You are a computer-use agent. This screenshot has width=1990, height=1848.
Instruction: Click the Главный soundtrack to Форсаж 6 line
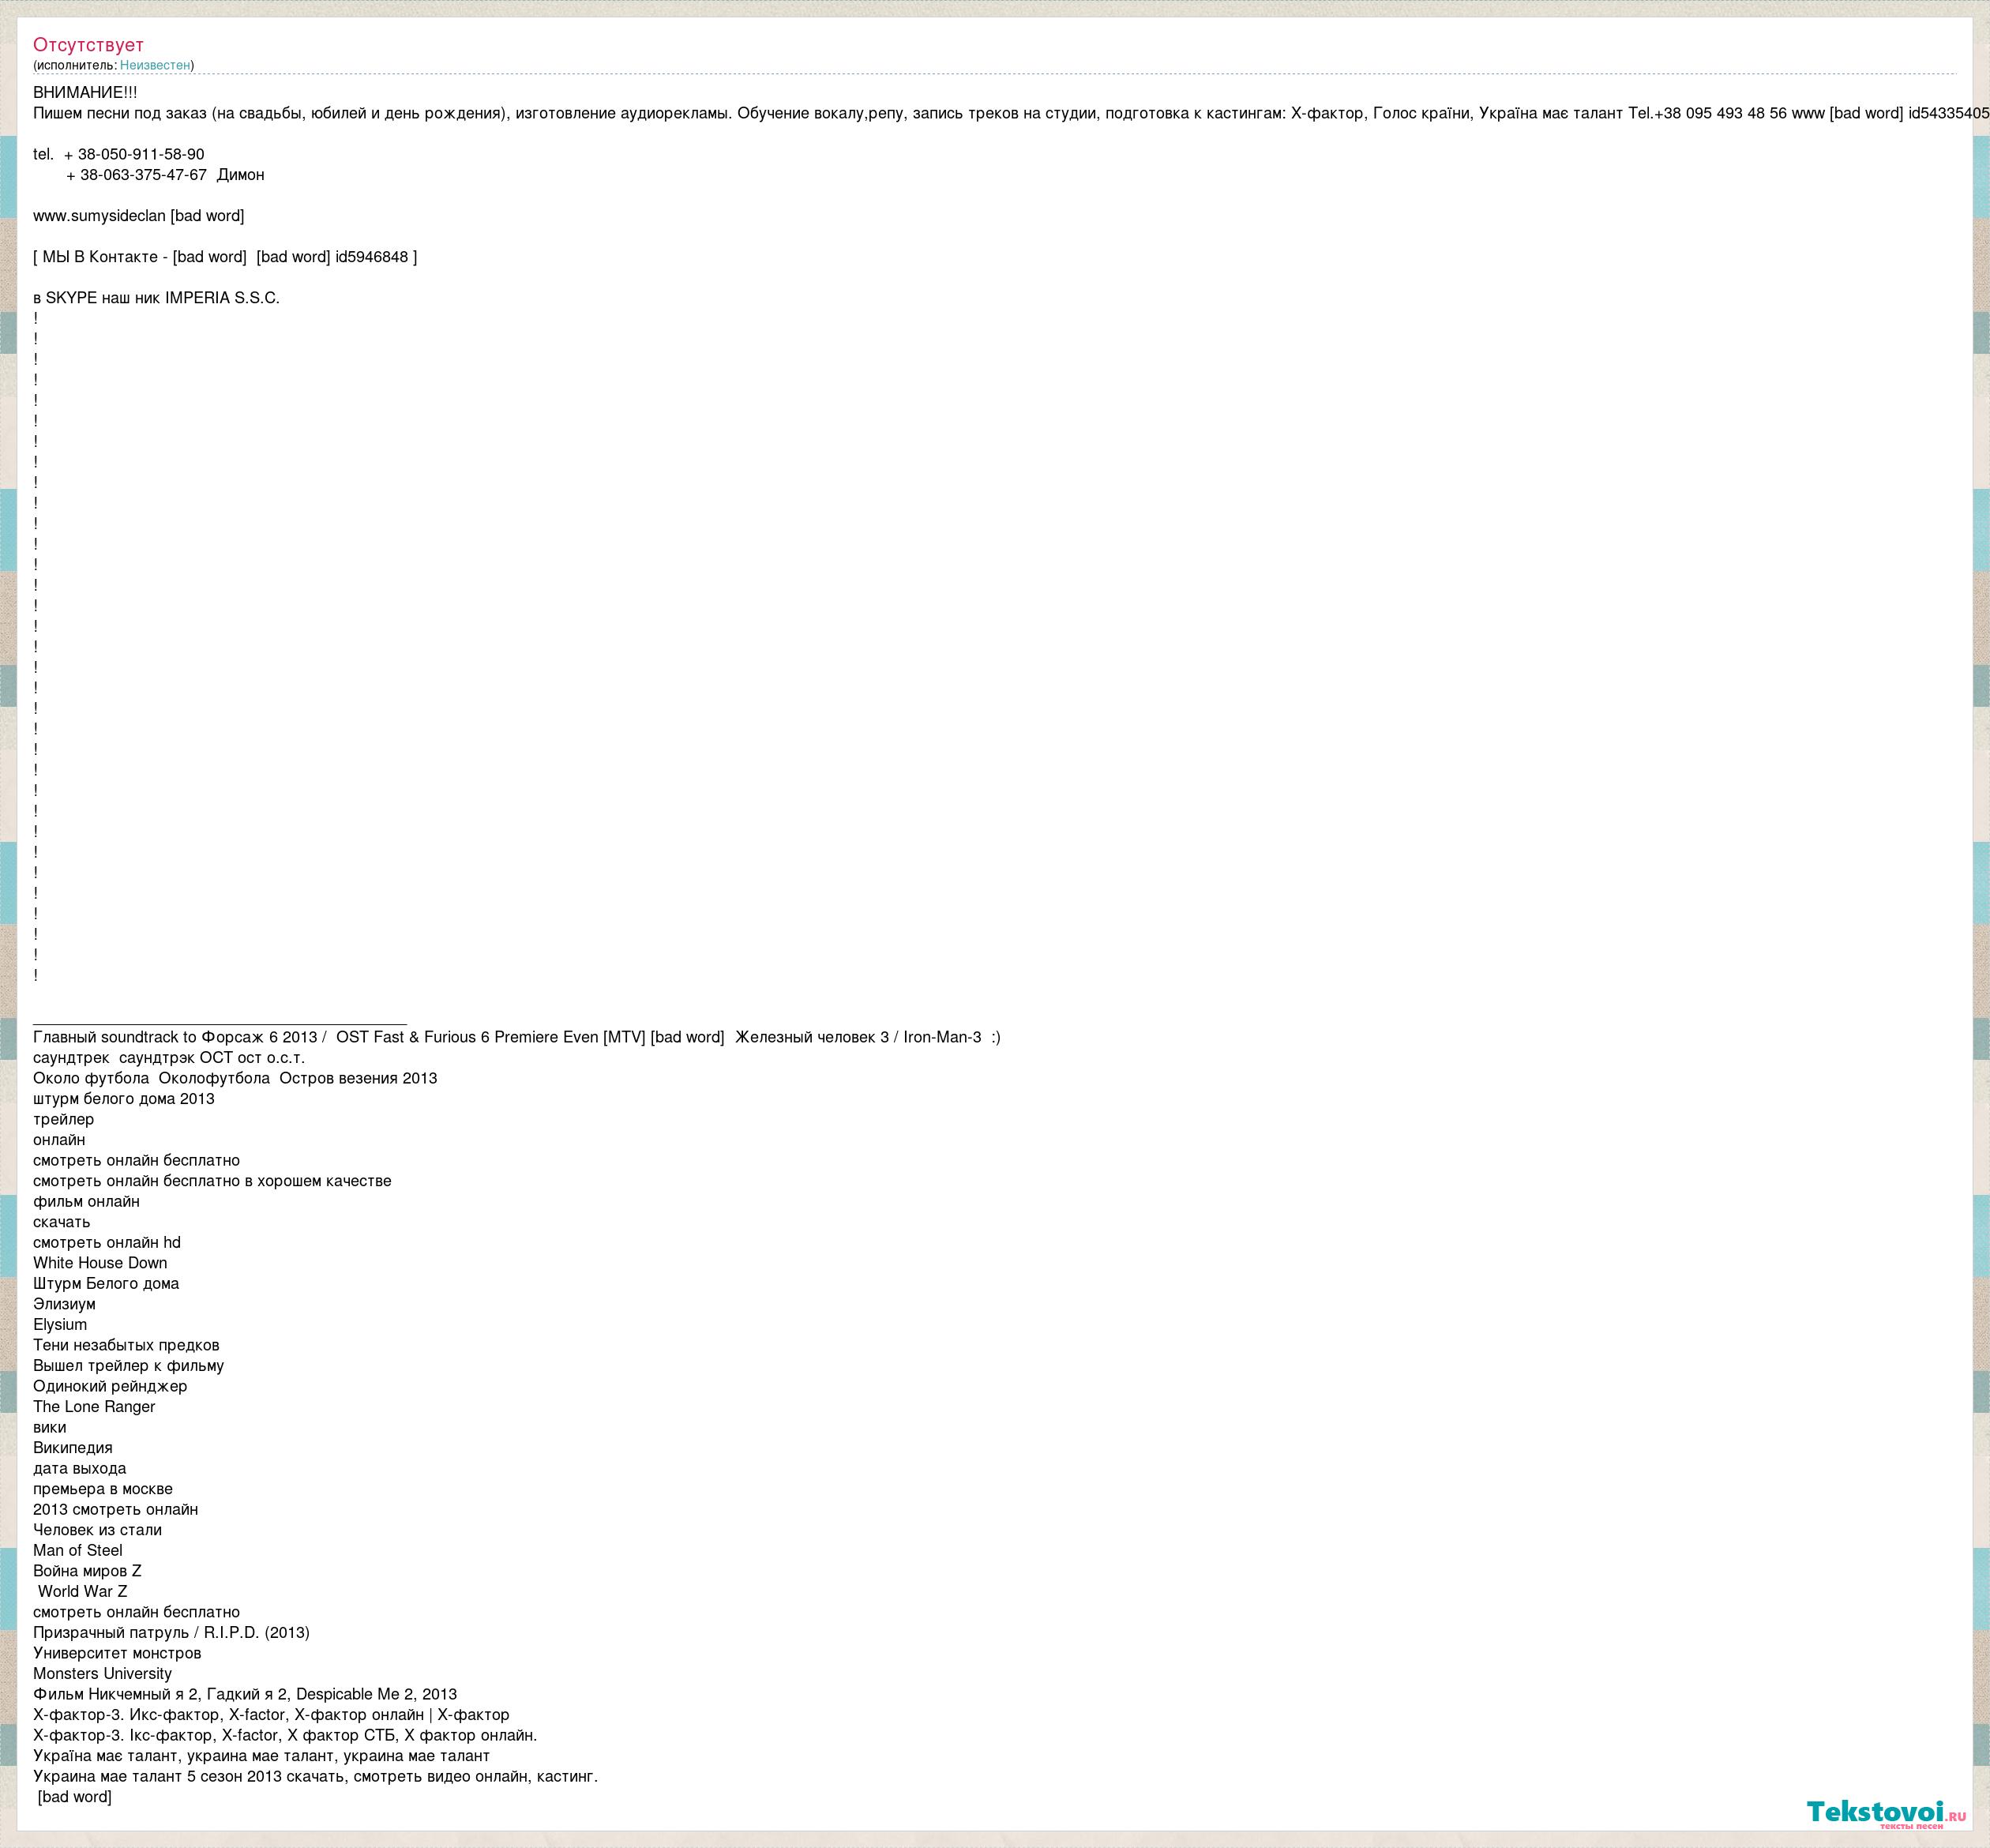[517, 1037]
